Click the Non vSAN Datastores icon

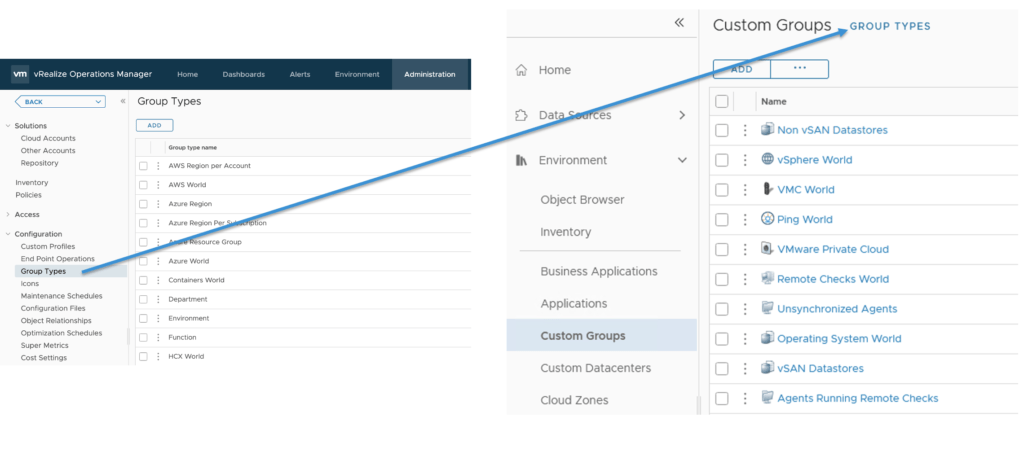pyautogui.click(x=767, y=129)
